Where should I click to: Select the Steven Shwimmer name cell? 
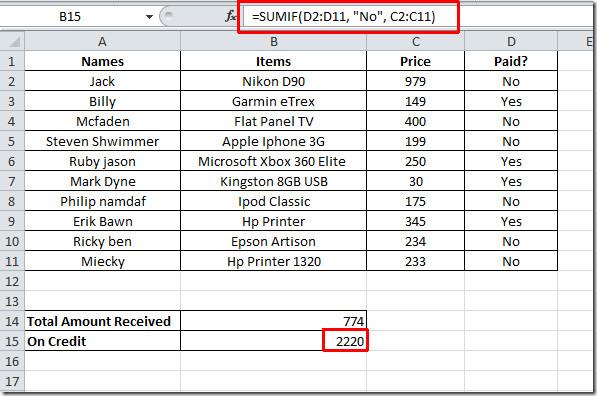point(102,141)
